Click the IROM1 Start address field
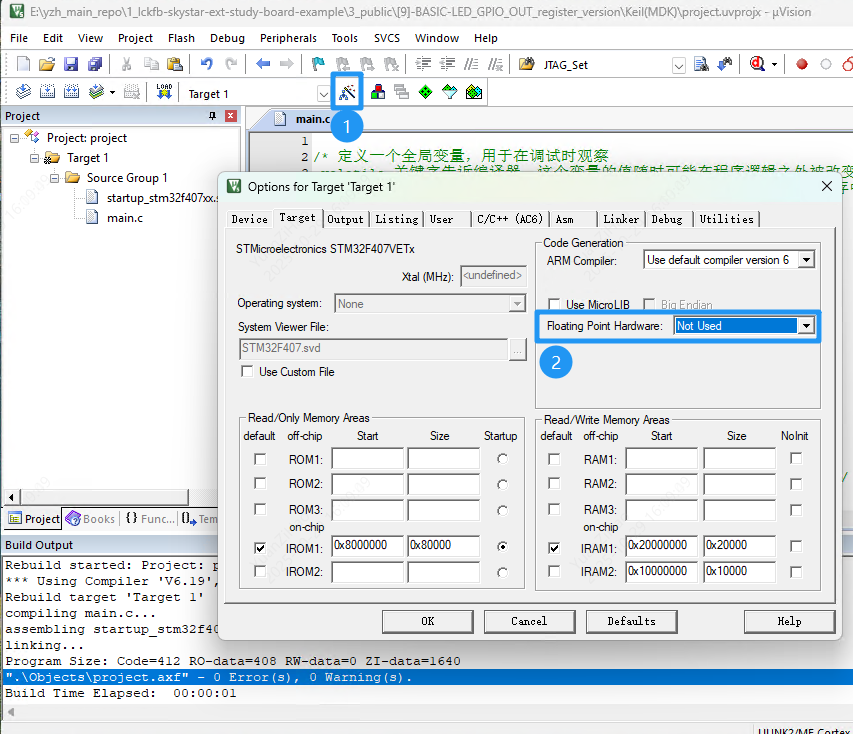 [x=367, y=546]
